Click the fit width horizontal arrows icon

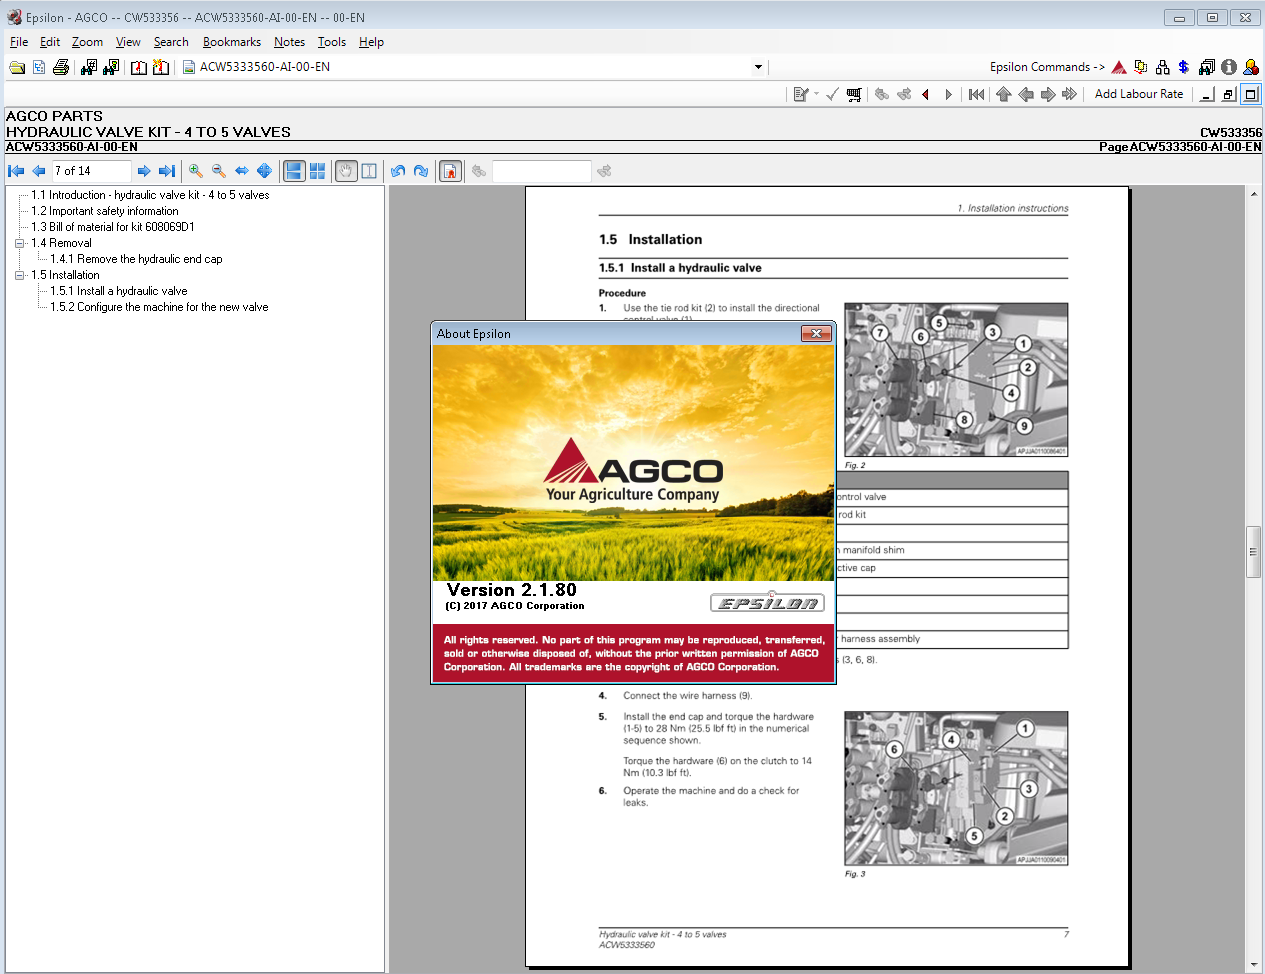(x=242, y=171)
